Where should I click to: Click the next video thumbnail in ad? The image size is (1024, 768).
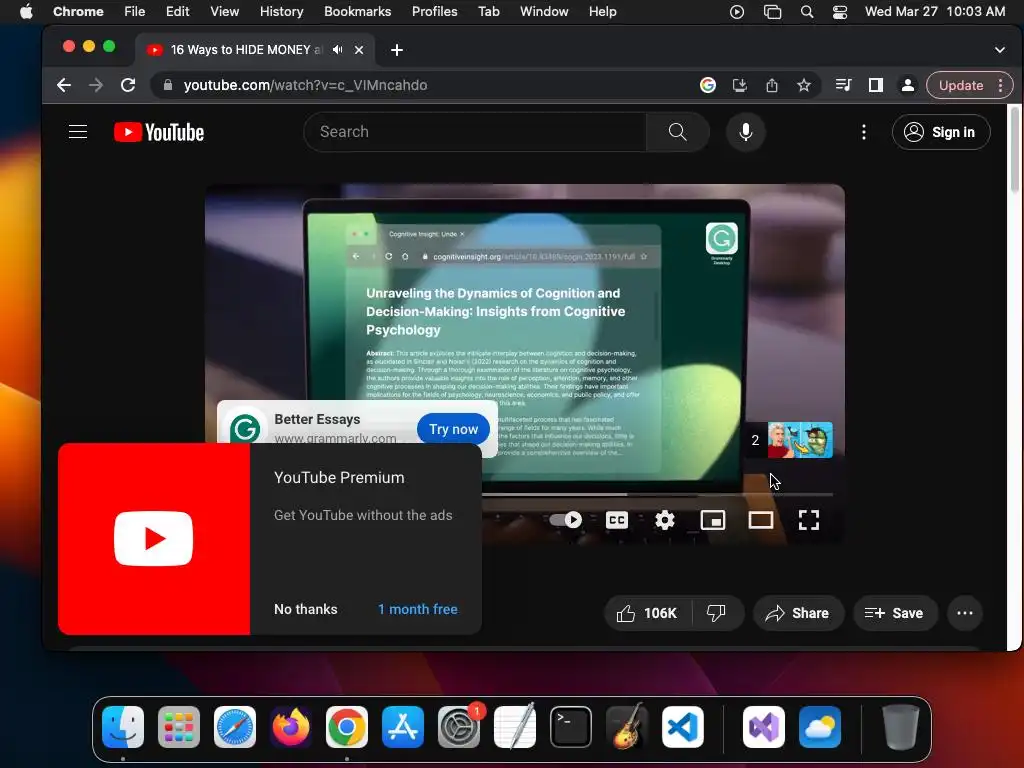click(x=800, y=440)
